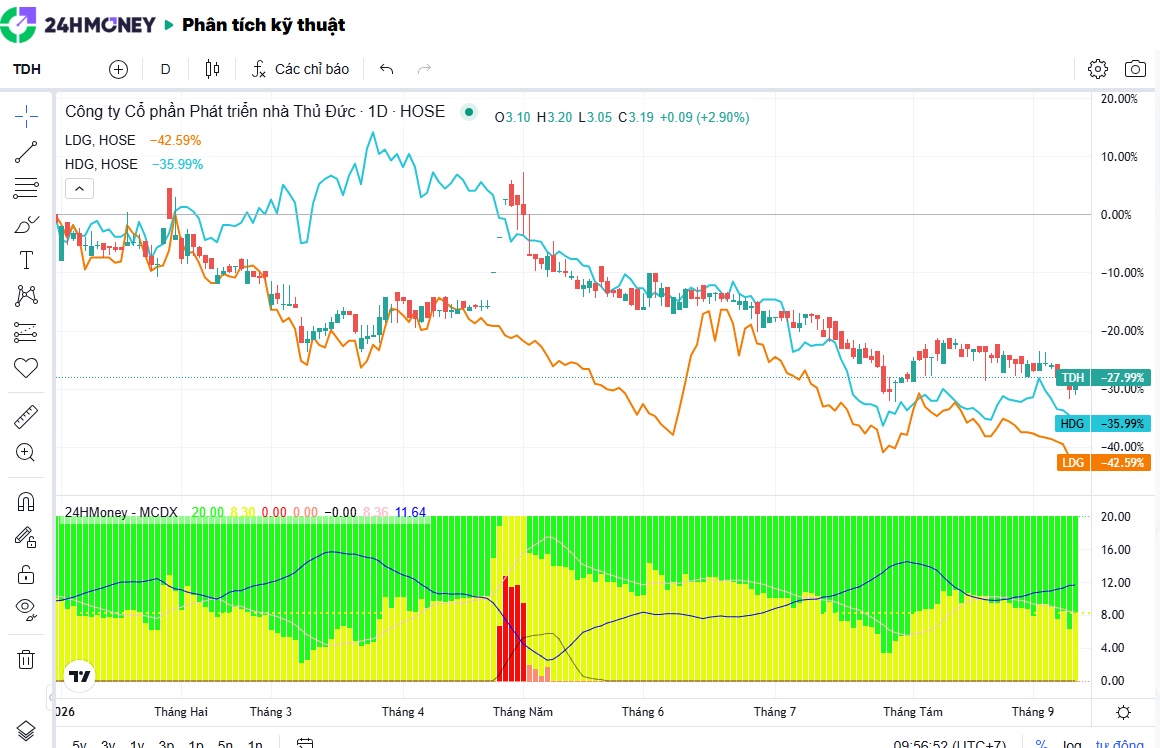
Task: Select the ruler measure tool
Action: coord(26,417)
